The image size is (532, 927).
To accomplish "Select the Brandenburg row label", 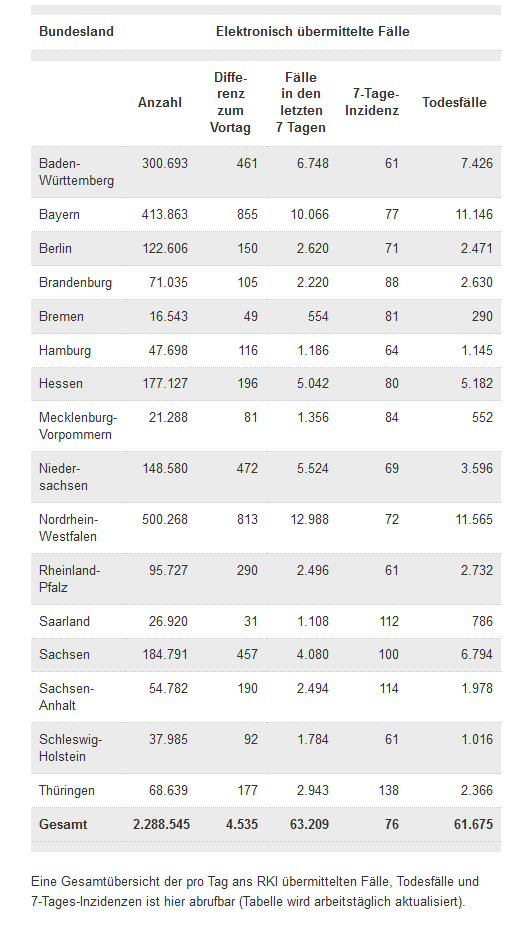I will pos(75,282).
